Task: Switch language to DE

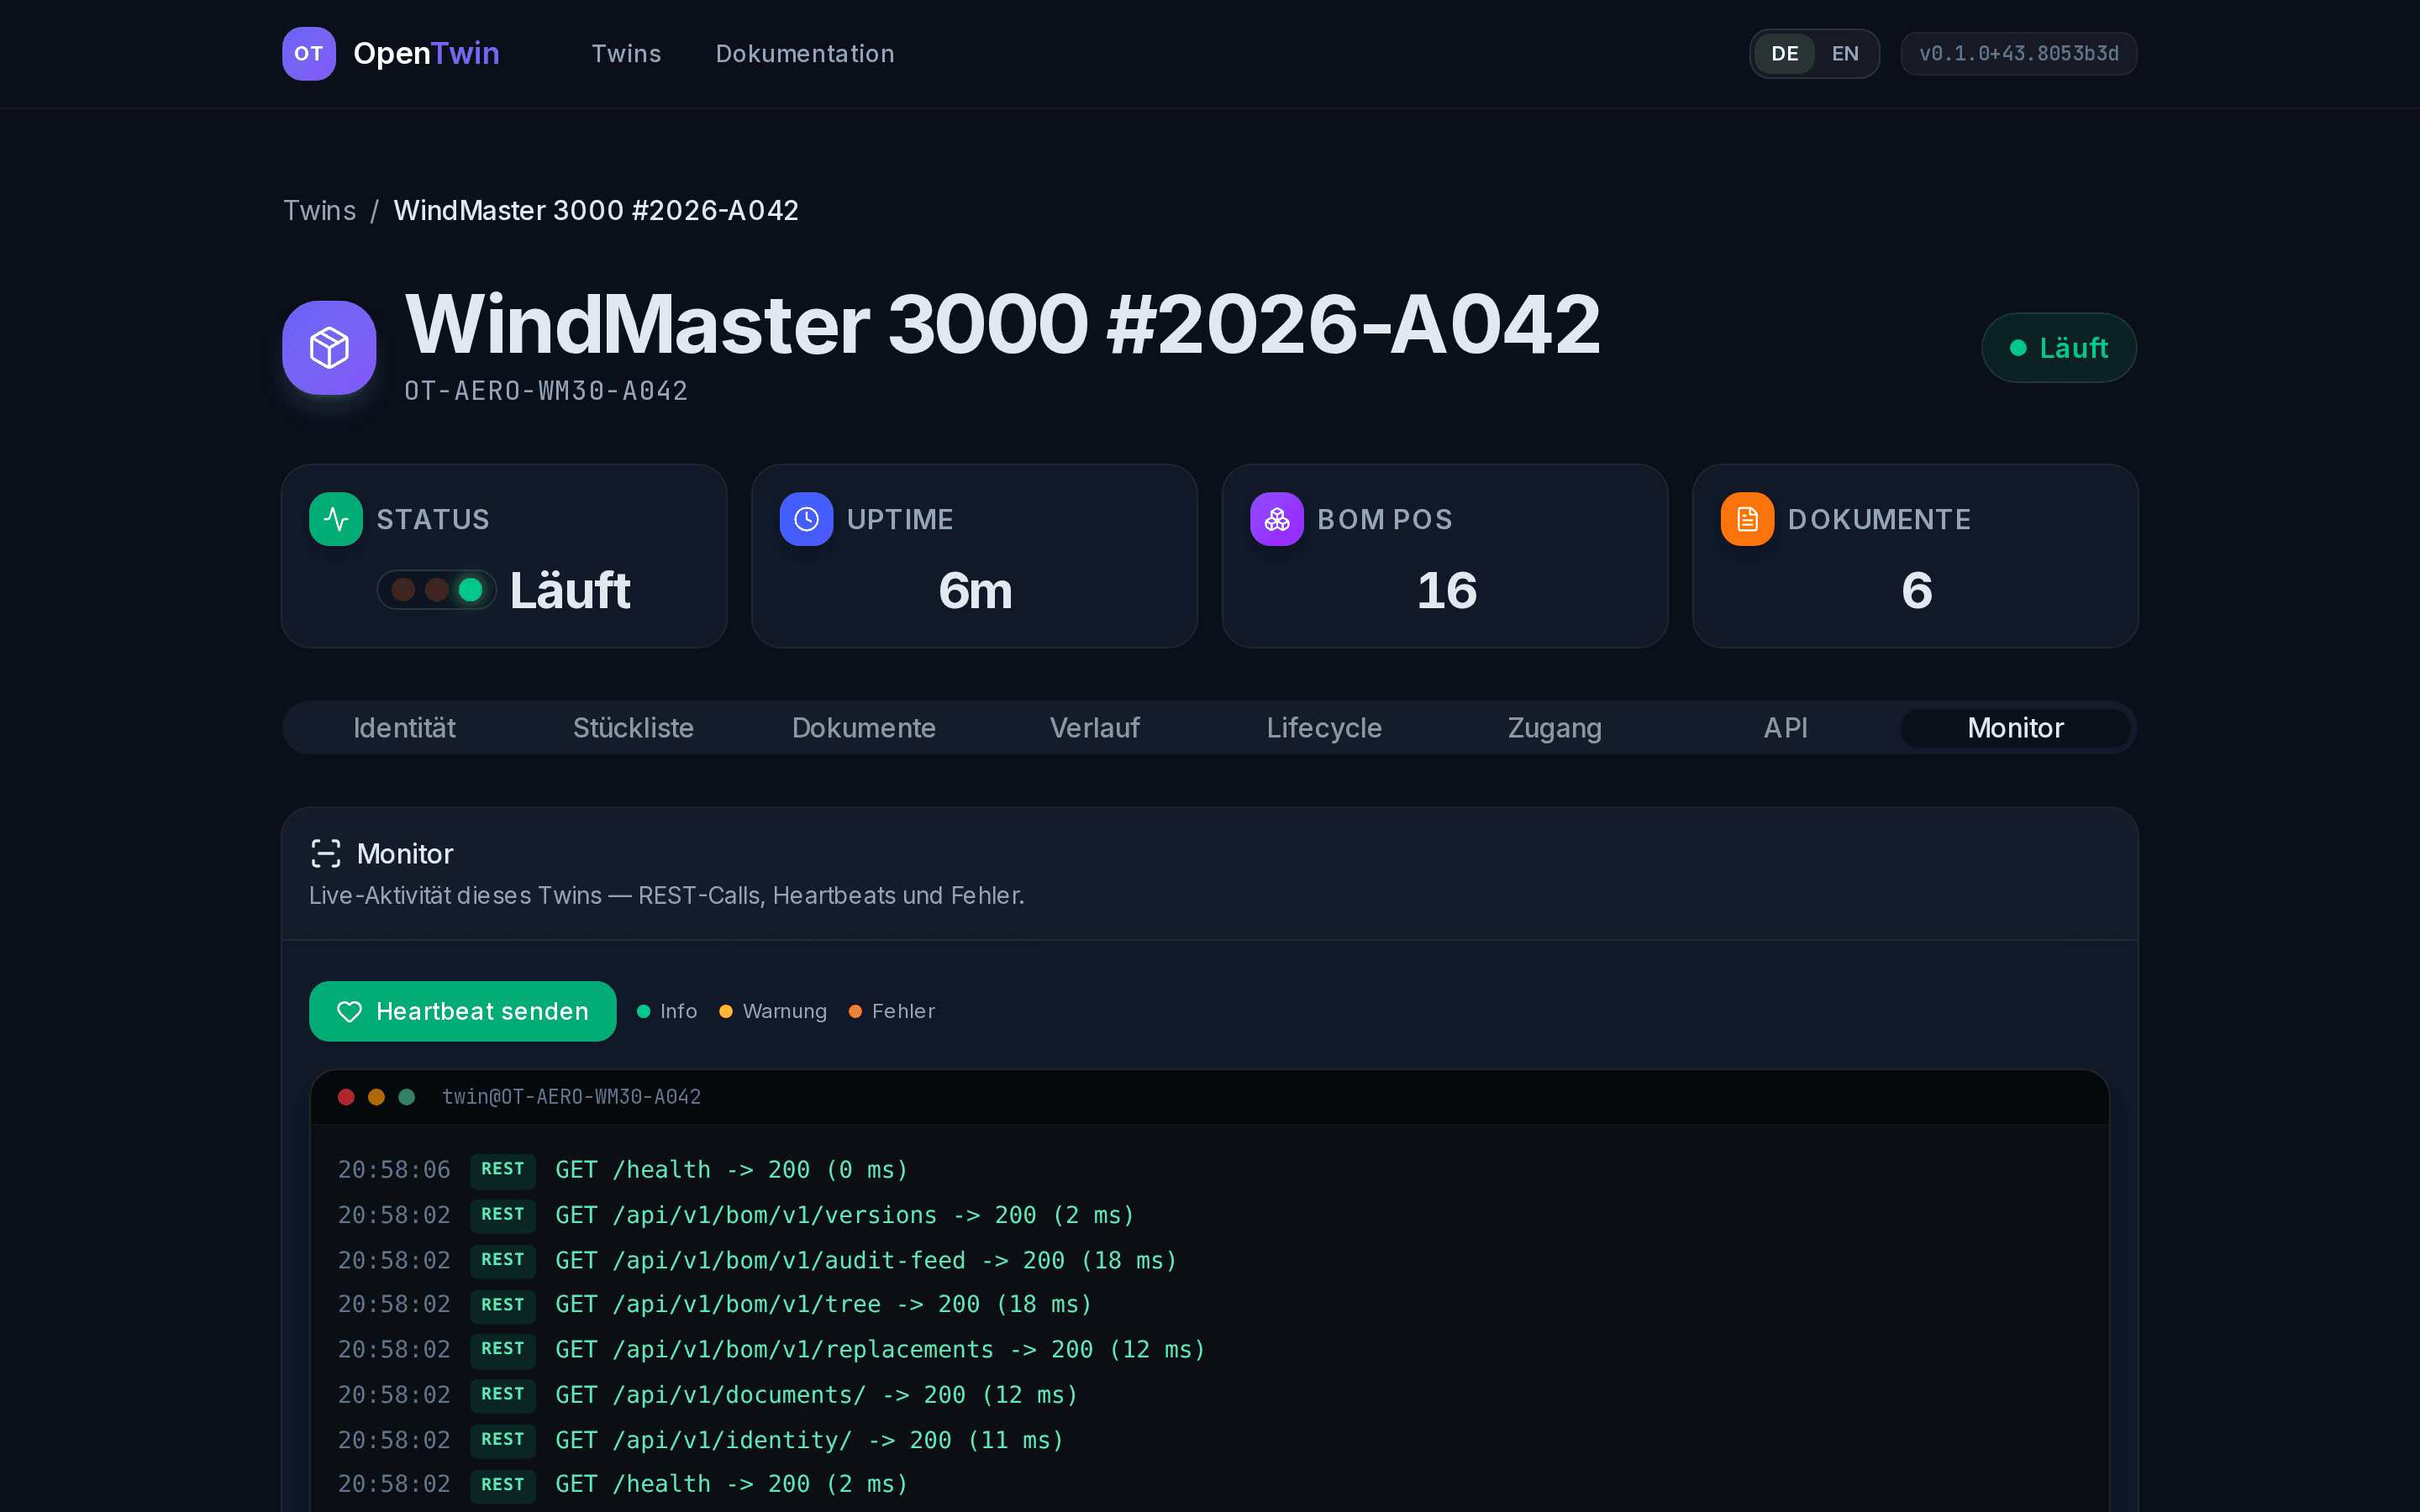Action: 1784,54
